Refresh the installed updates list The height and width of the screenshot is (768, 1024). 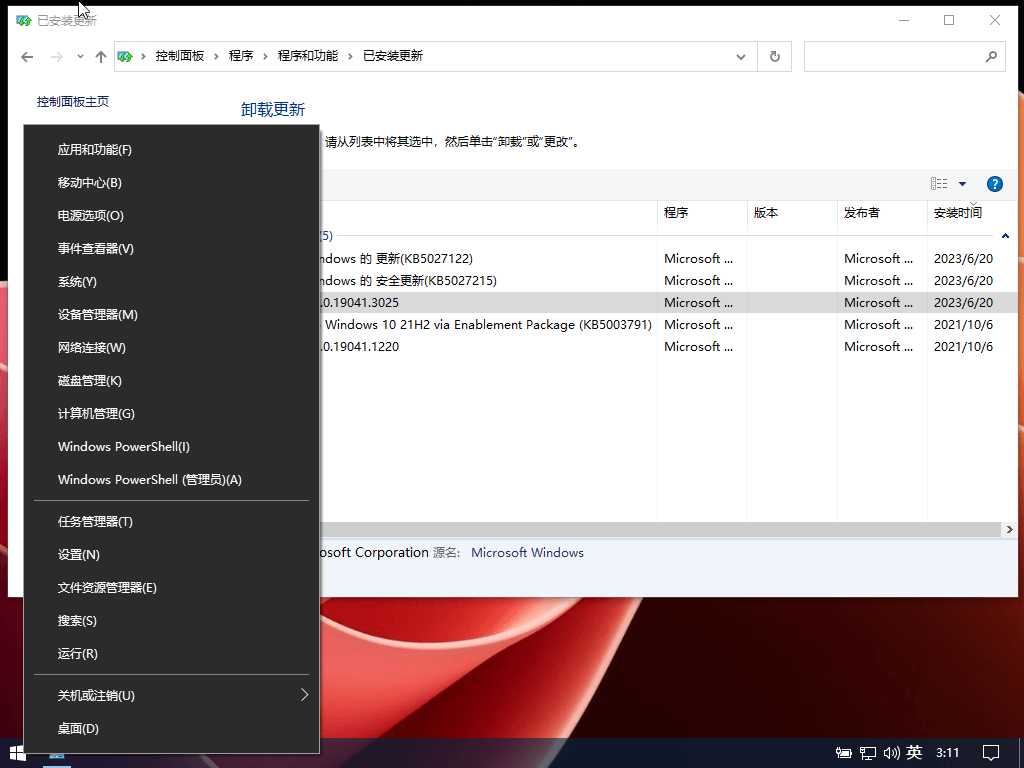pos(775,57)
